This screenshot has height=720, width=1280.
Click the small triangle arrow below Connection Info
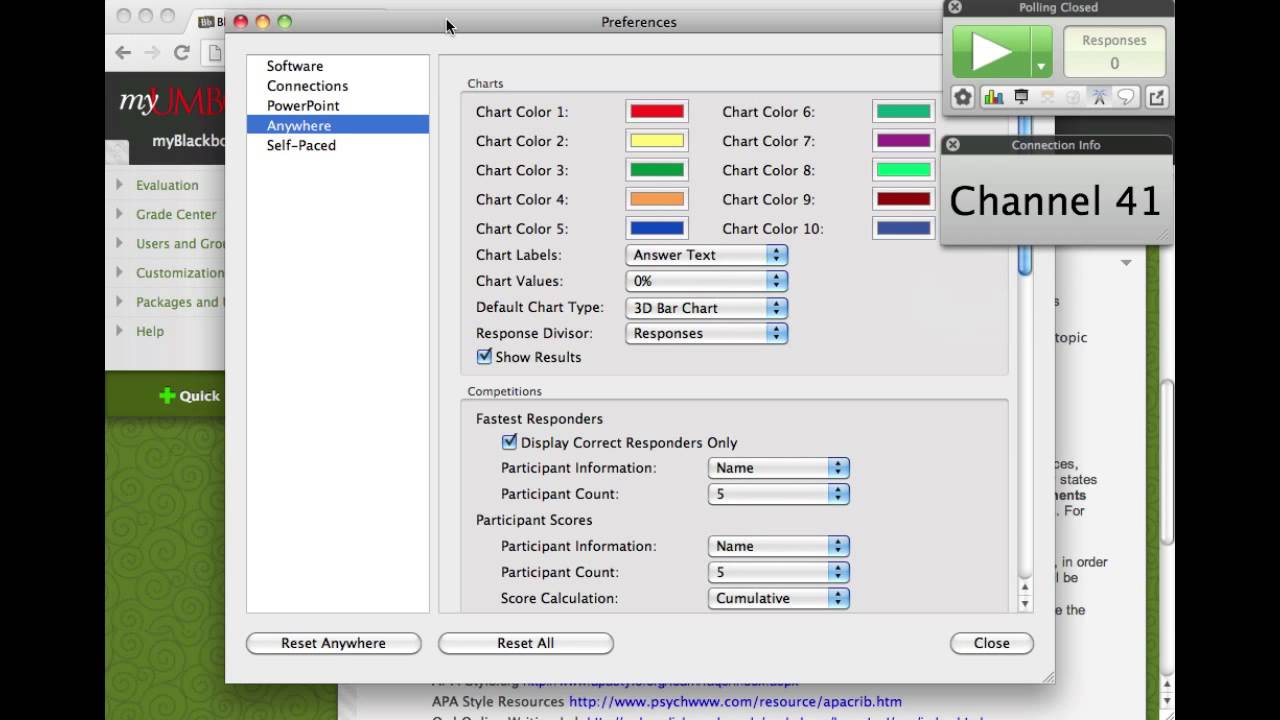pyautogui.click(x=1126, y=263)
